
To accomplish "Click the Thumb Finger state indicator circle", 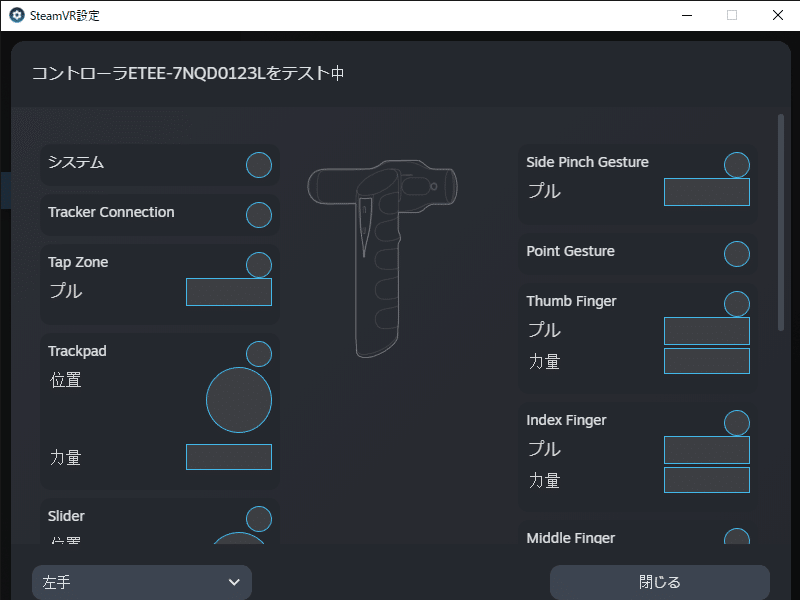I will click(x=737, y=304).
